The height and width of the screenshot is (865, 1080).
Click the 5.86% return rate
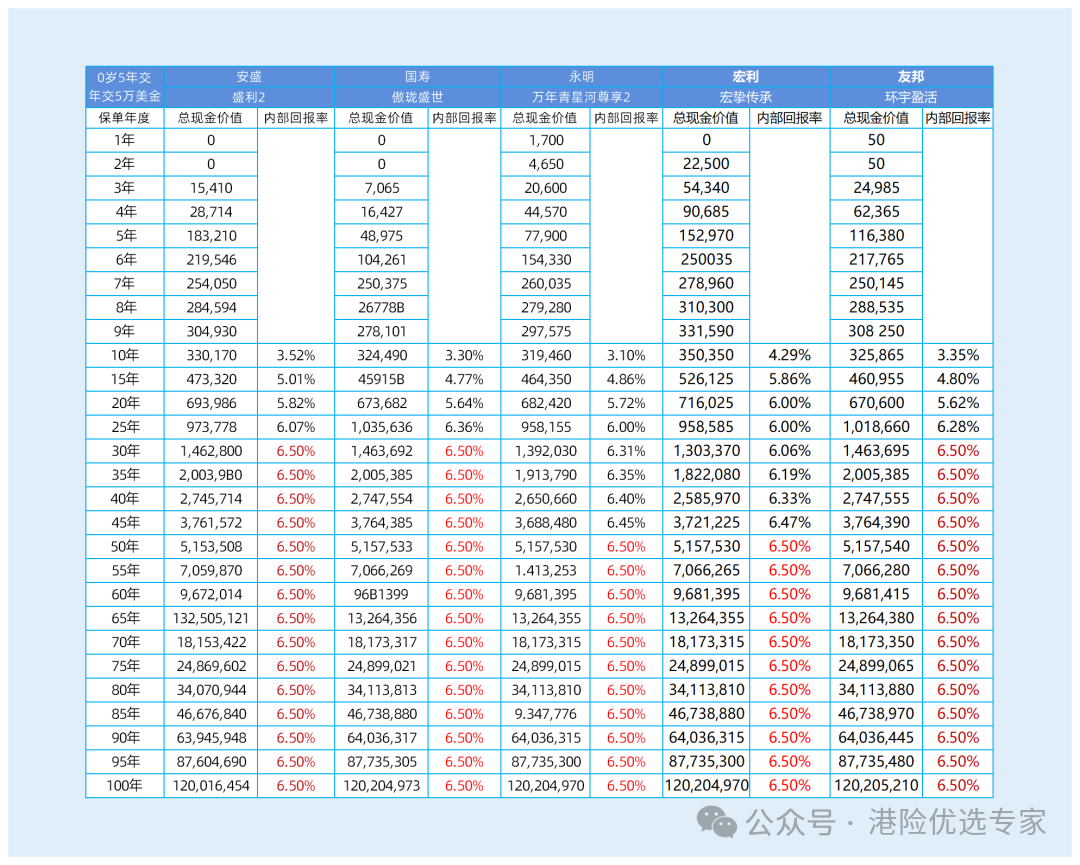pyautogui.click(x=789, y=379)
